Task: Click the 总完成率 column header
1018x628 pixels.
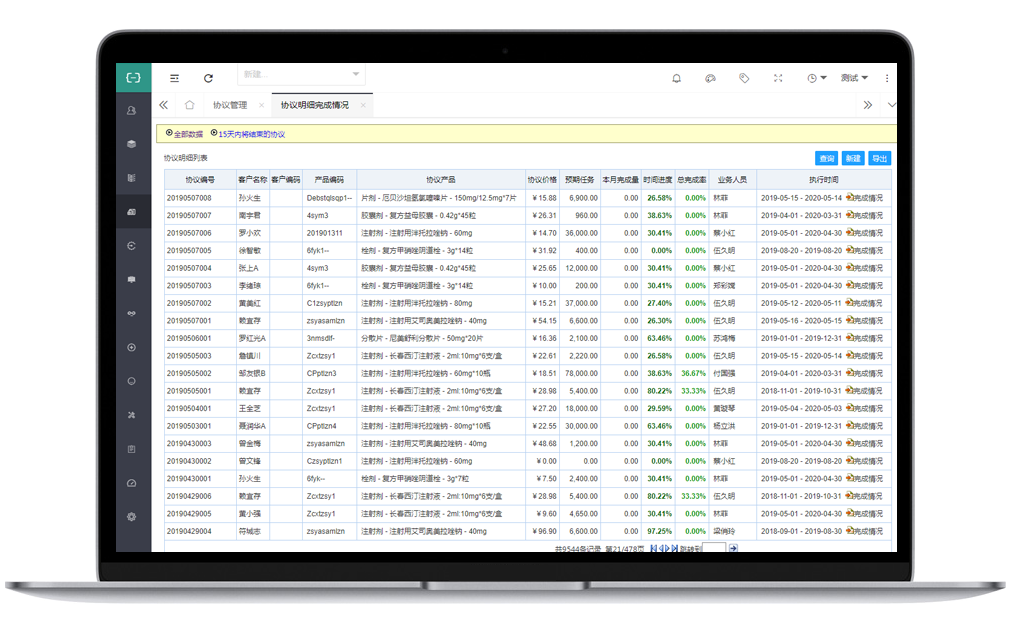Action: (691, 179)
